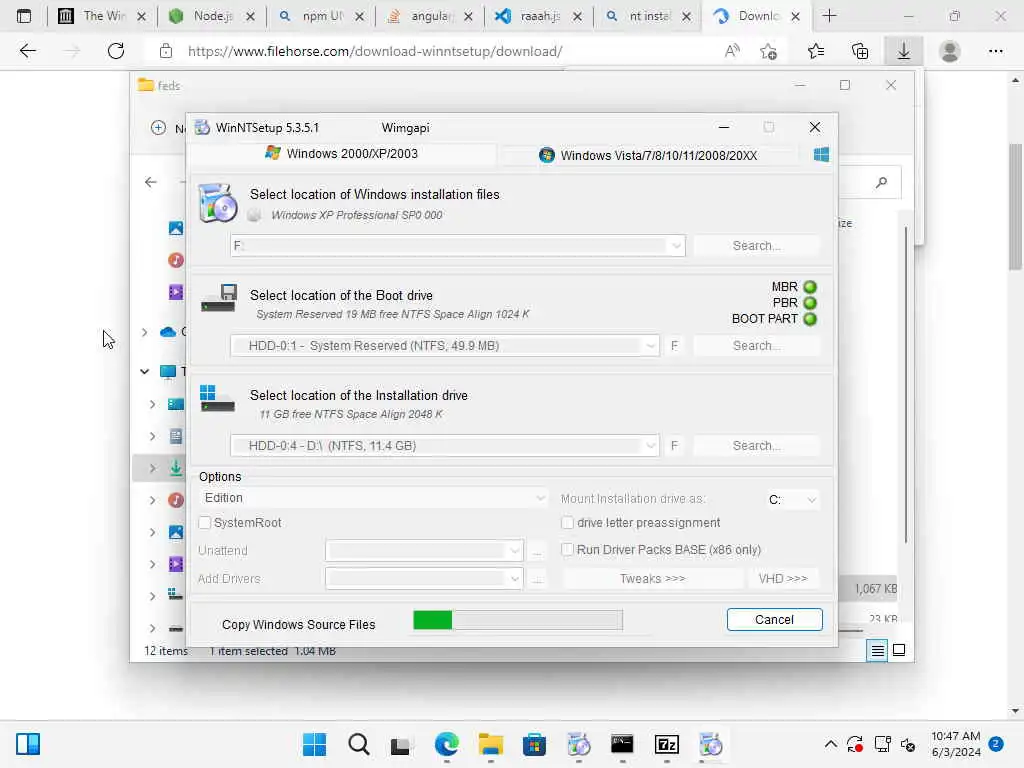Viewport: 1024px width, 768px height.
Task: Click the MBR green status indicator
Action: point(810,287)
